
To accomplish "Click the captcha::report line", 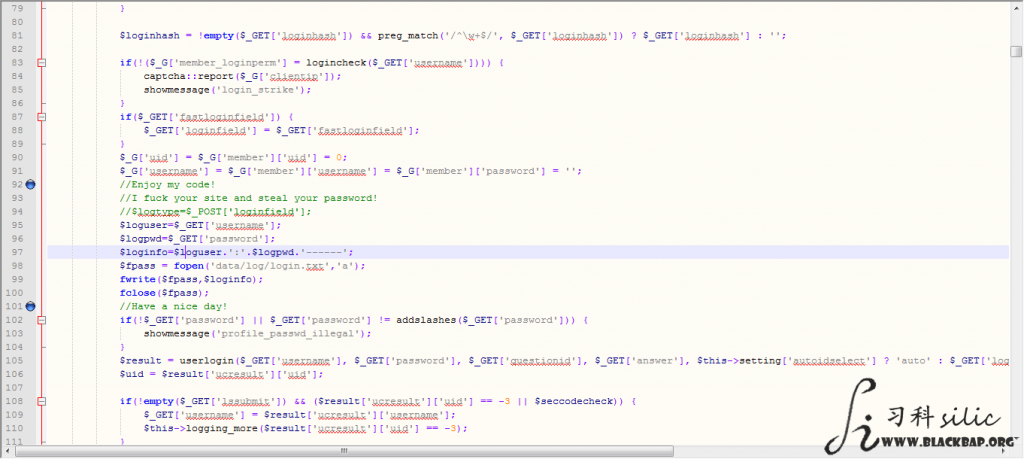I will click(x=242, y=76).
